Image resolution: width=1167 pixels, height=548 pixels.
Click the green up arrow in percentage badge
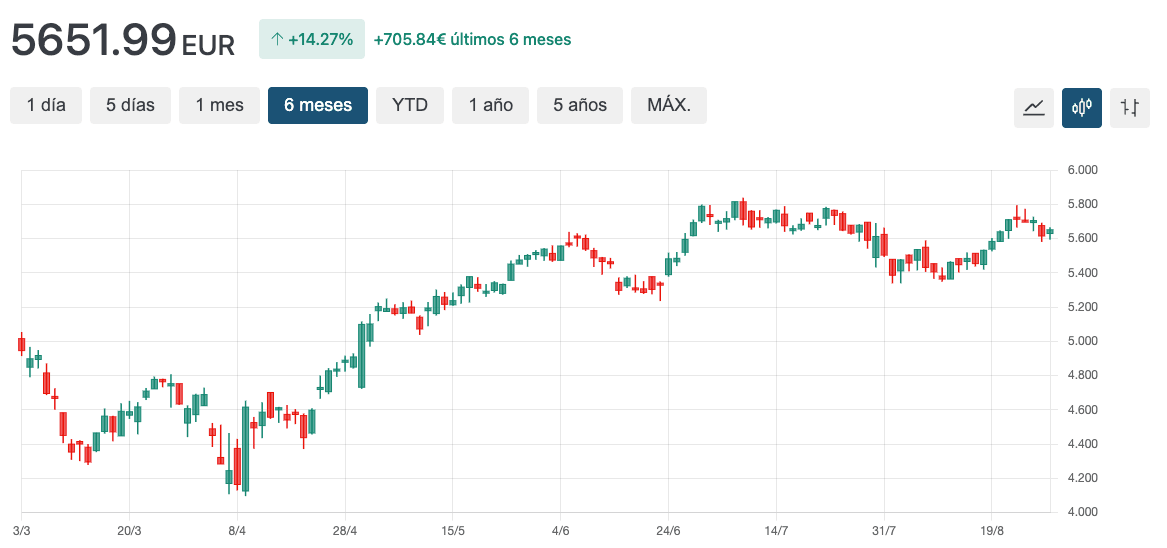[x=277, y=40]
